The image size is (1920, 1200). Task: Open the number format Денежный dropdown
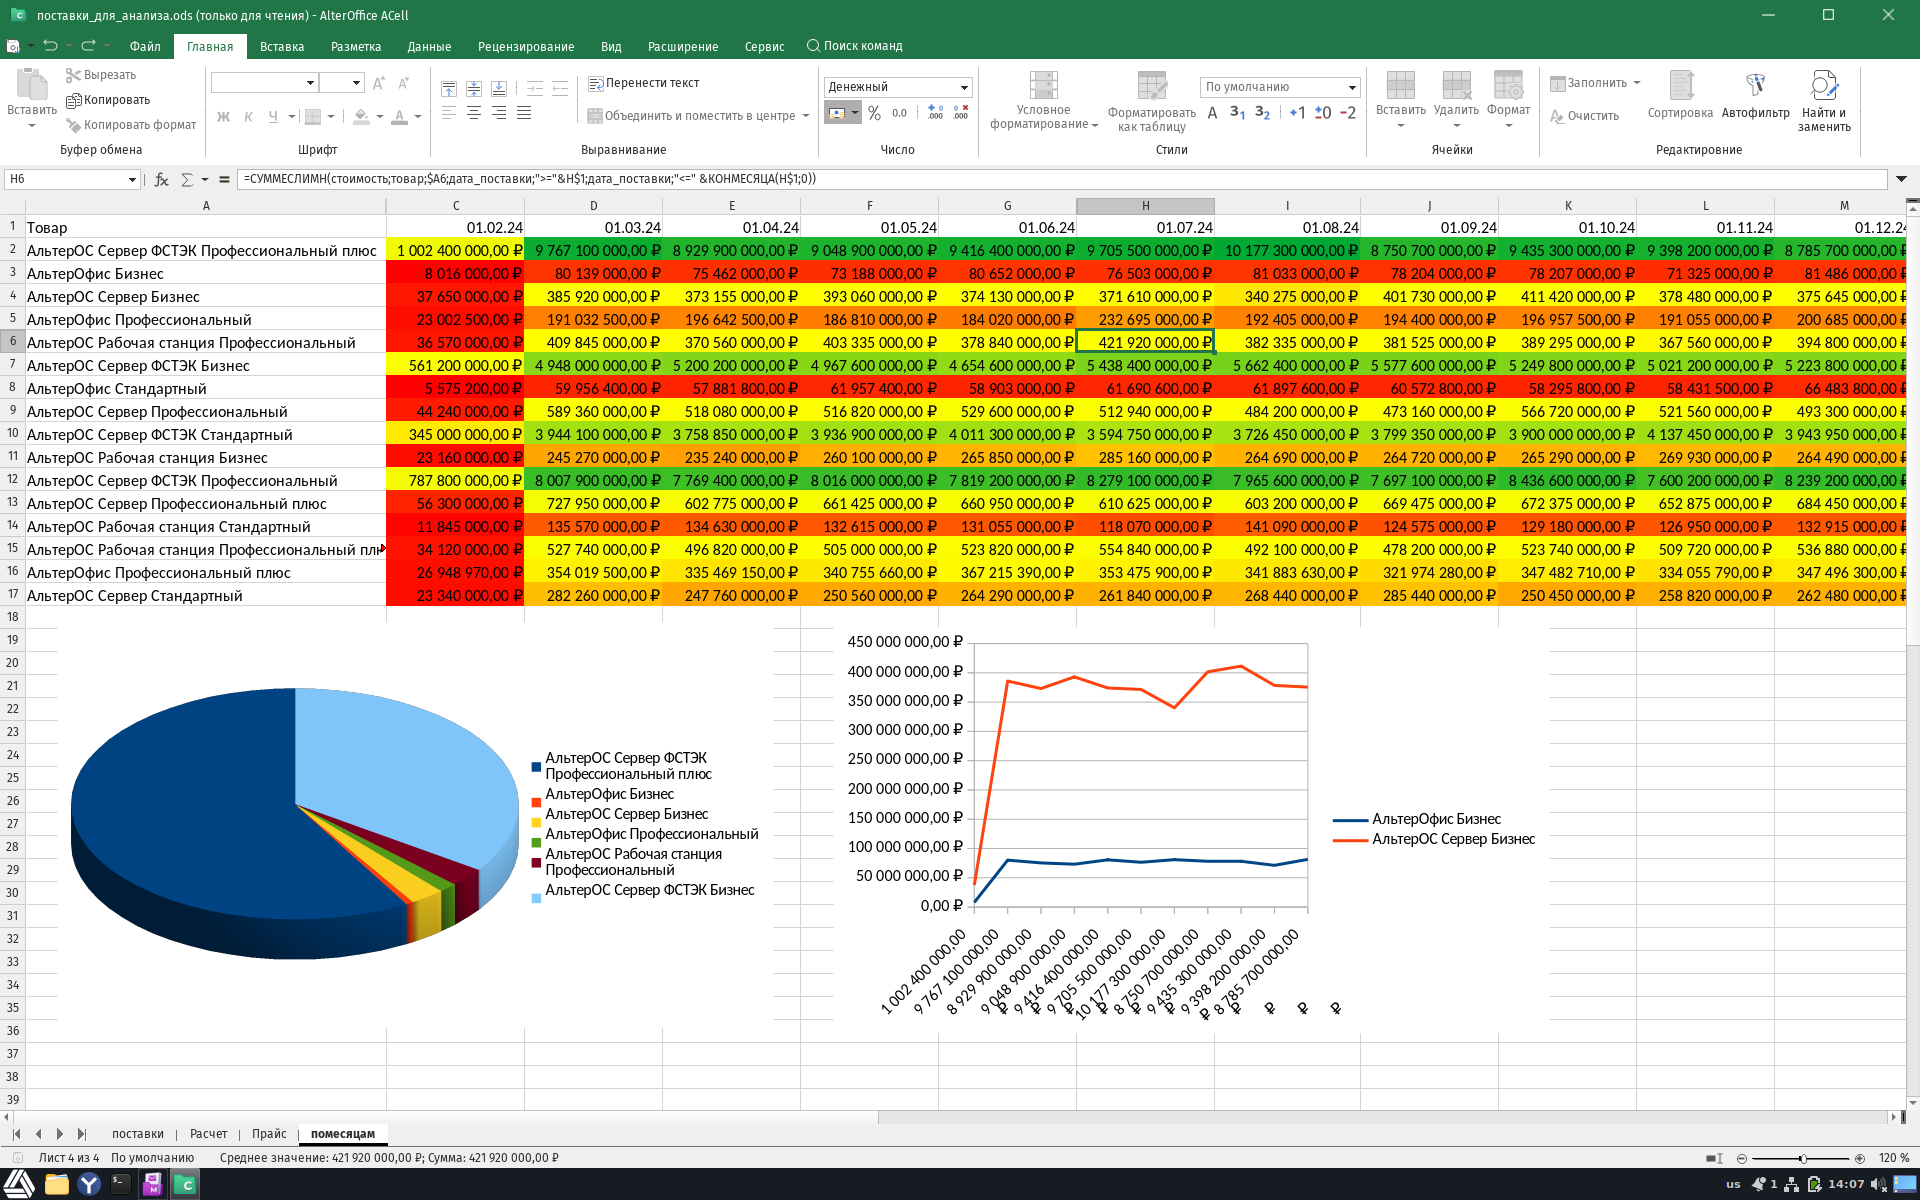(964, 87)
